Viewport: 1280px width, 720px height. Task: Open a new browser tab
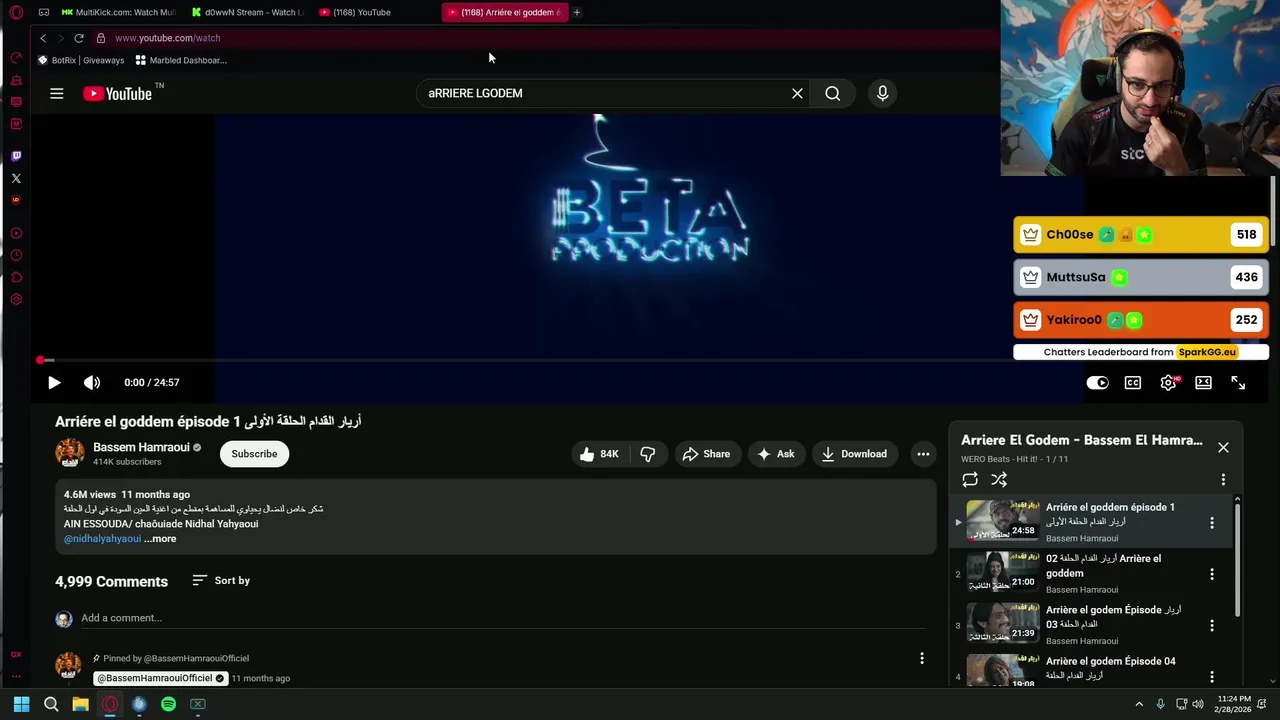click(x=577, y=12)
